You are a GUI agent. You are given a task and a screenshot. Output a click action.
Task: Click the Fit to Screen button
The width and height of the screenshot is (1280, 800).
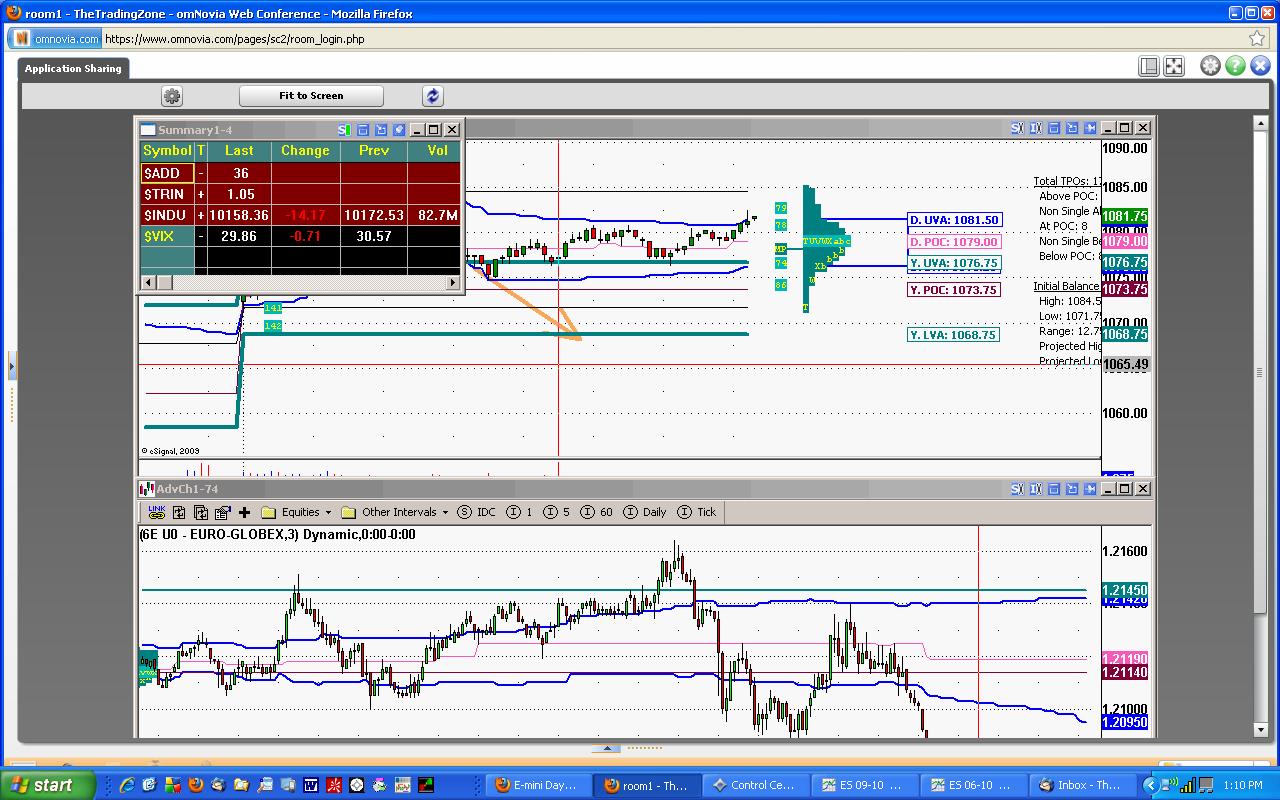[x=311, y=96]
